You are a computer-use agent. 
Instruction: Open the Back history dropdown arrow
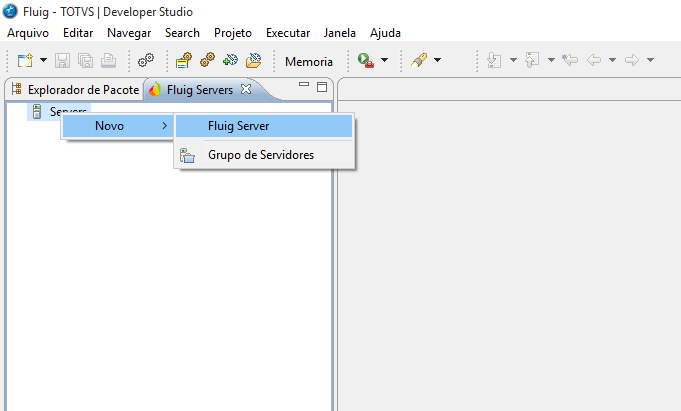612,60
